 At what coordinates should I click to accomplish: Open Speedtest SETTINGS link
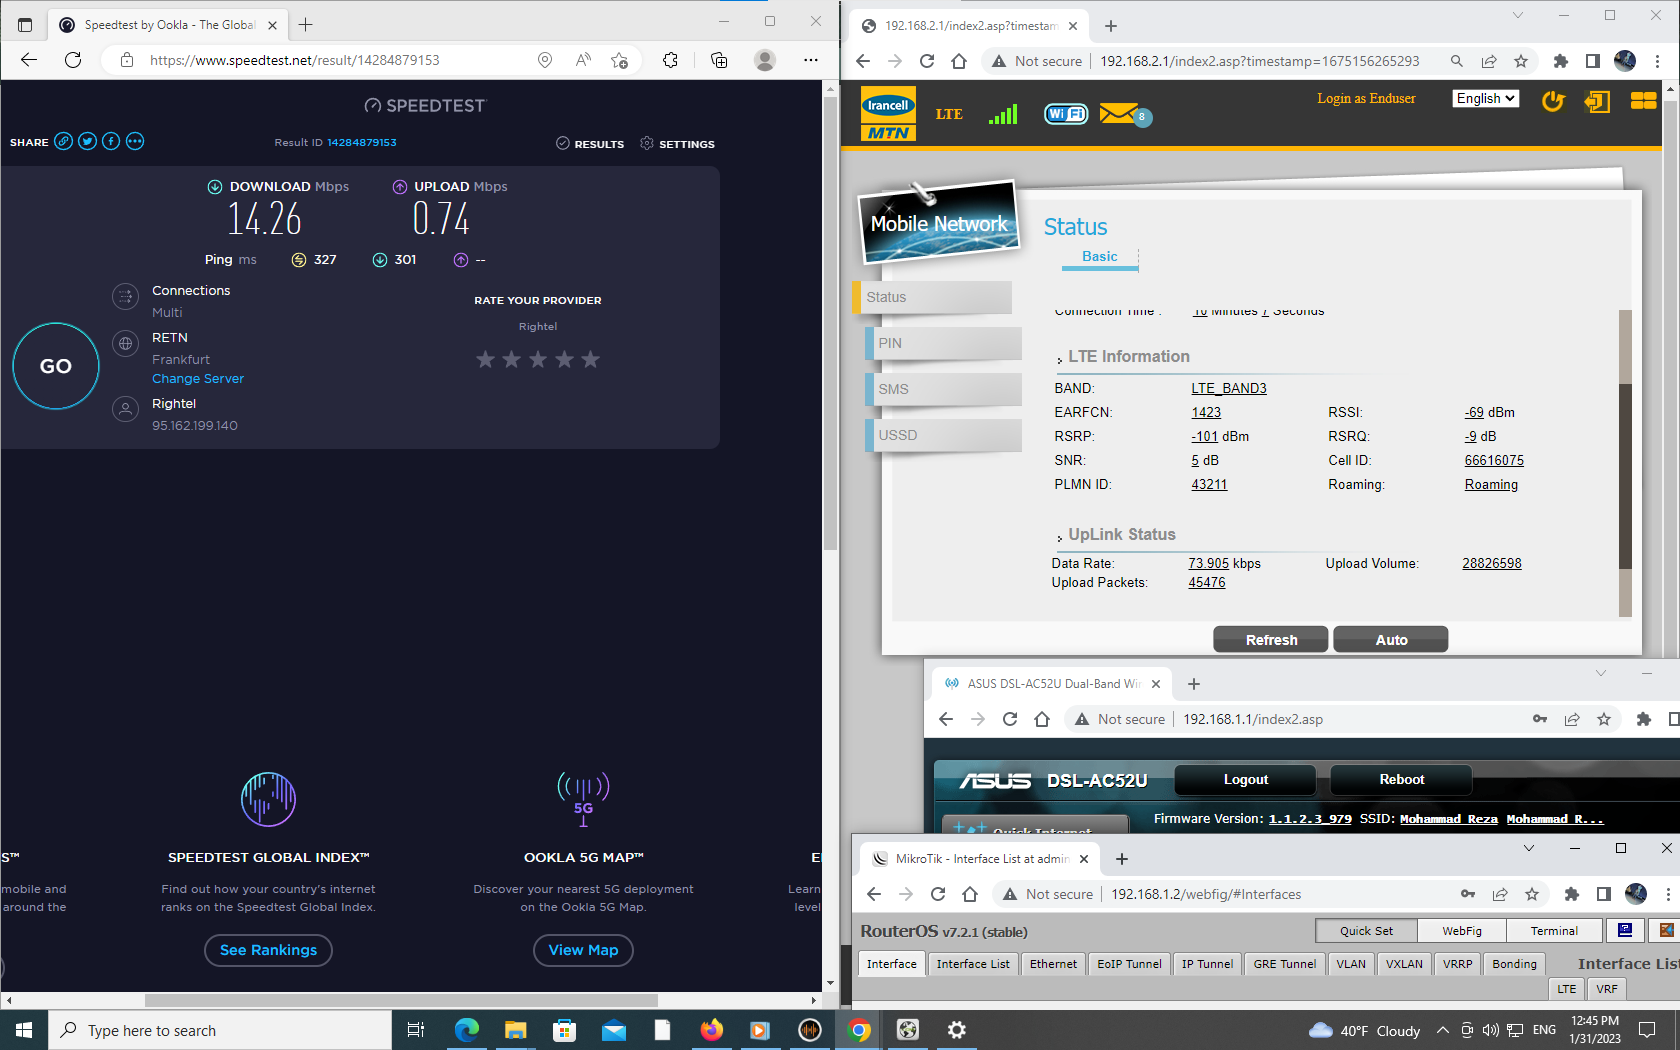pyautogui.click(x=677, y=144)
